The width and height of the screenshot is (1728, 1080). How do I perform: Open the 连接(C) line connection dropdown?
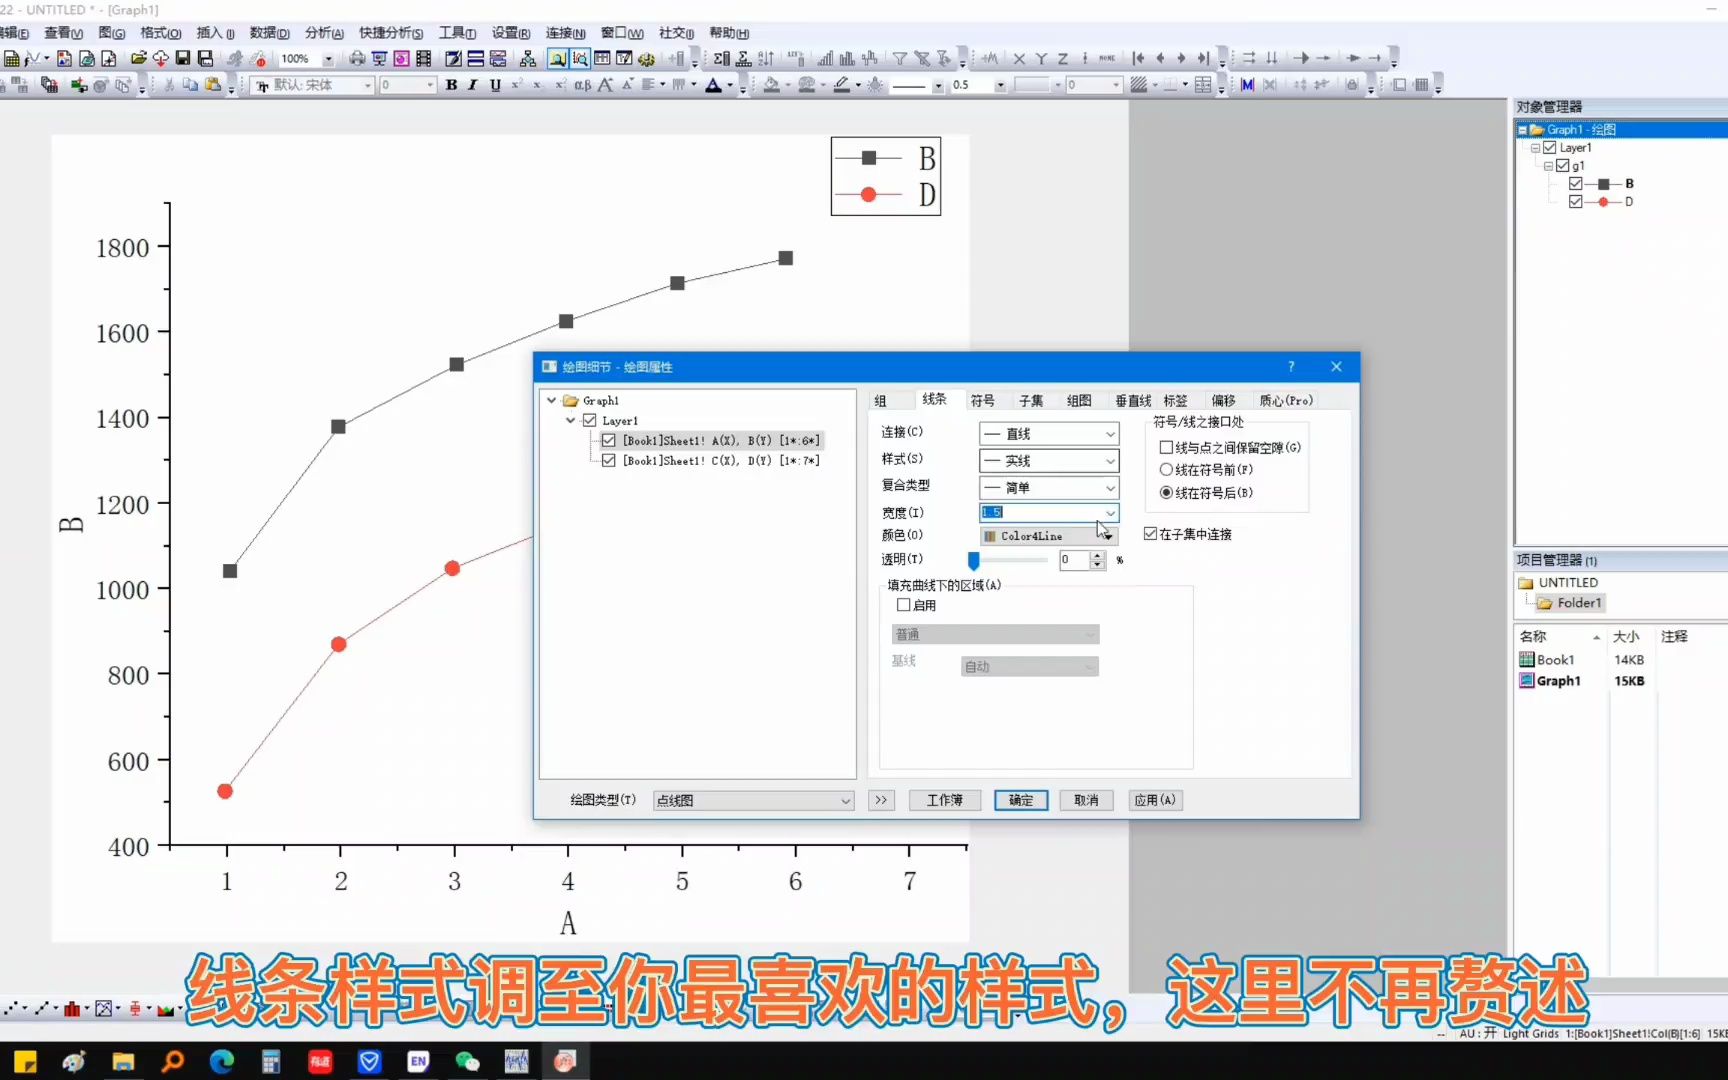pyautogui.click(x=1108, y=433)
